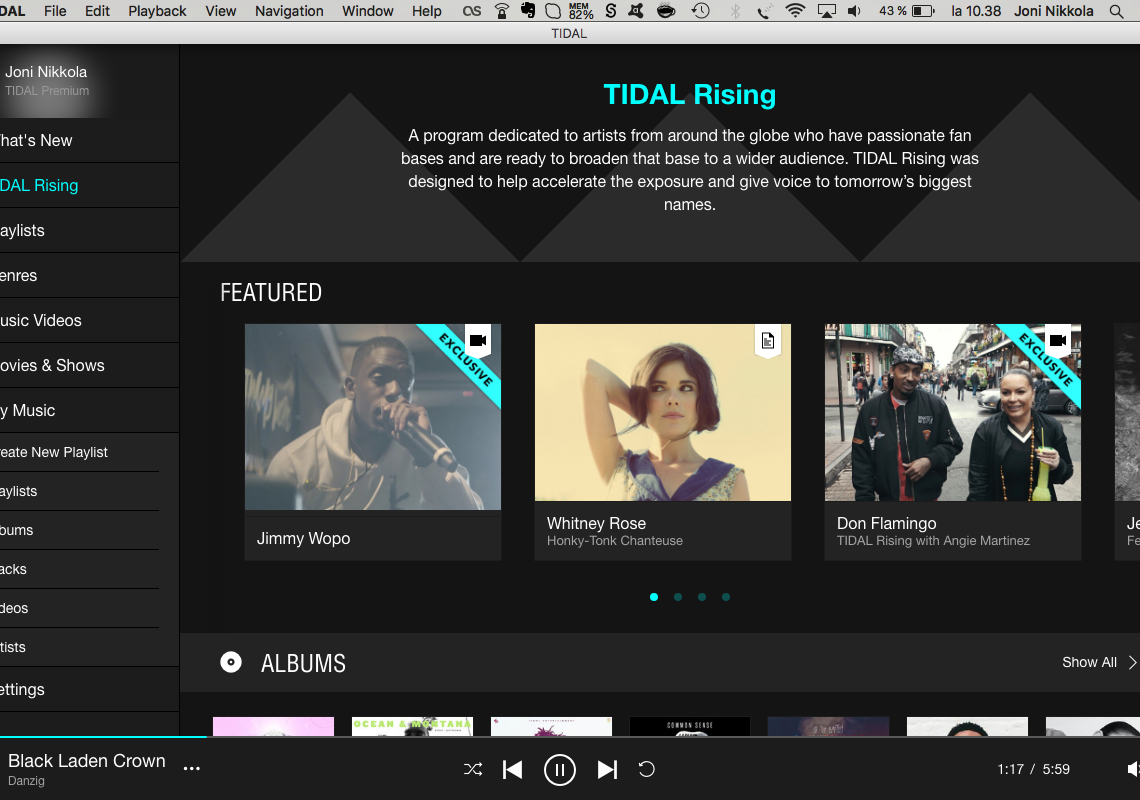Click the Whitney Rose artist thumbnail
This screenshot has width=1140, height=800.
click(x=662, y=412)
